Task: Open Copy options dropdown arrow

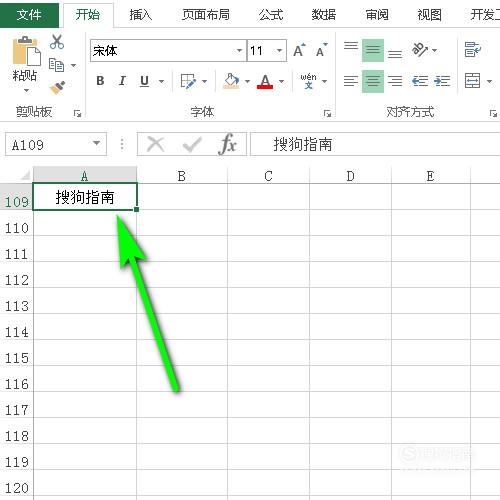Action: point(73,65)
